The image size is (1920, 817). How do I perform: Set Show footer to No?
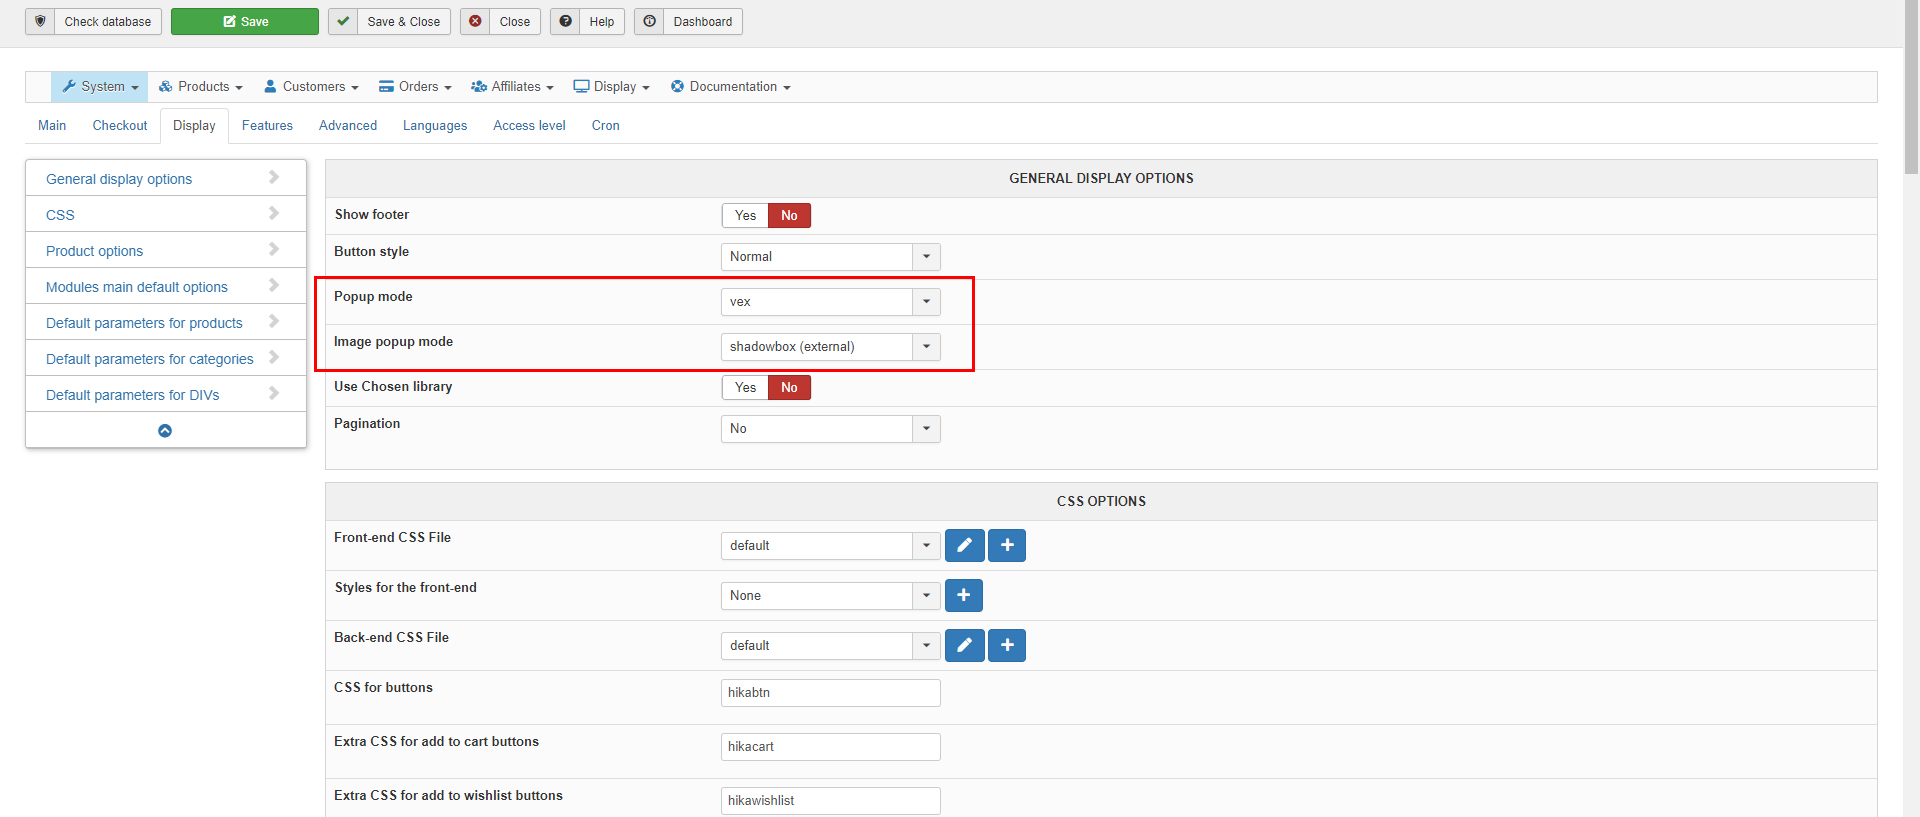pyautogui.click(x=789, y=215)
